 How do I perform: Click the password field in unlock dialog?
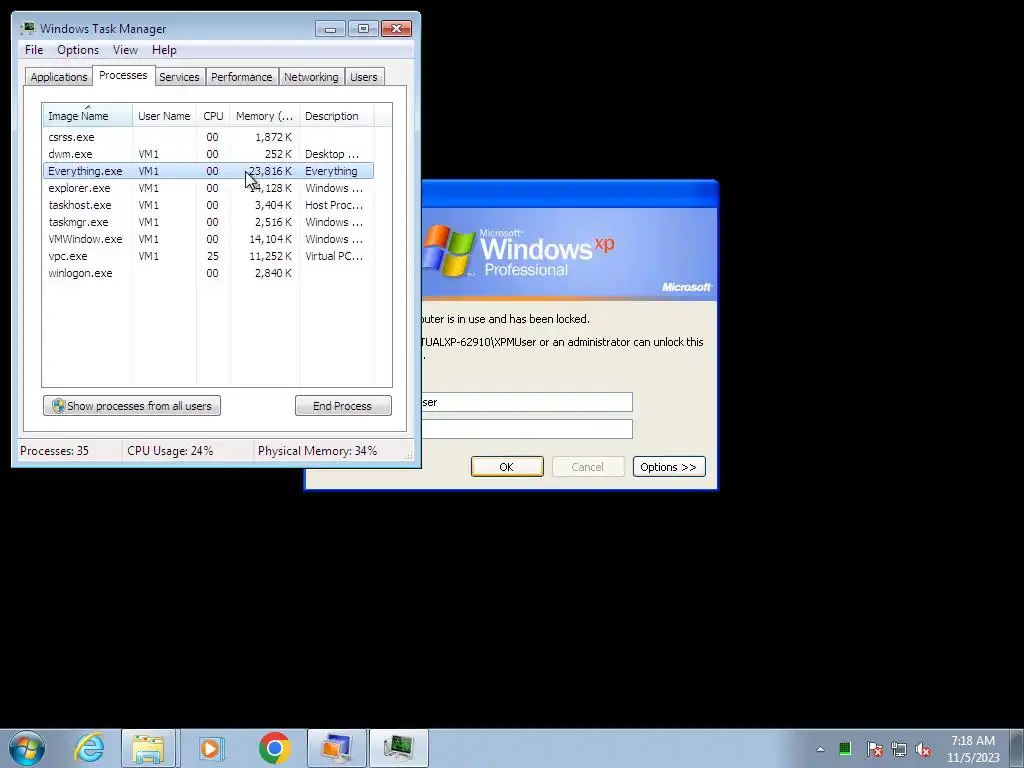[x=527, y=429]
